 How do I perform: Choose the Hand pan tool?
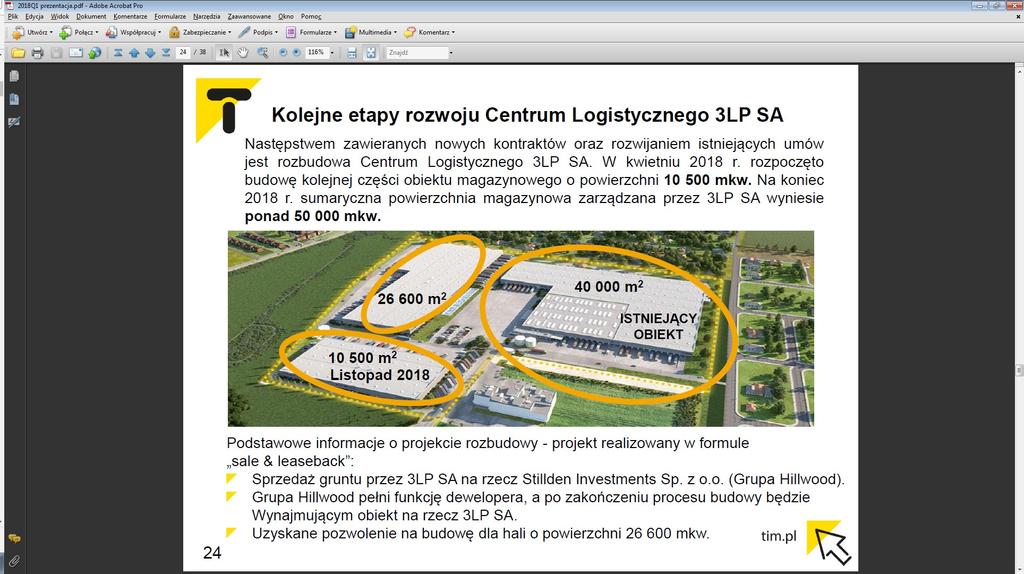coord(243,53)
